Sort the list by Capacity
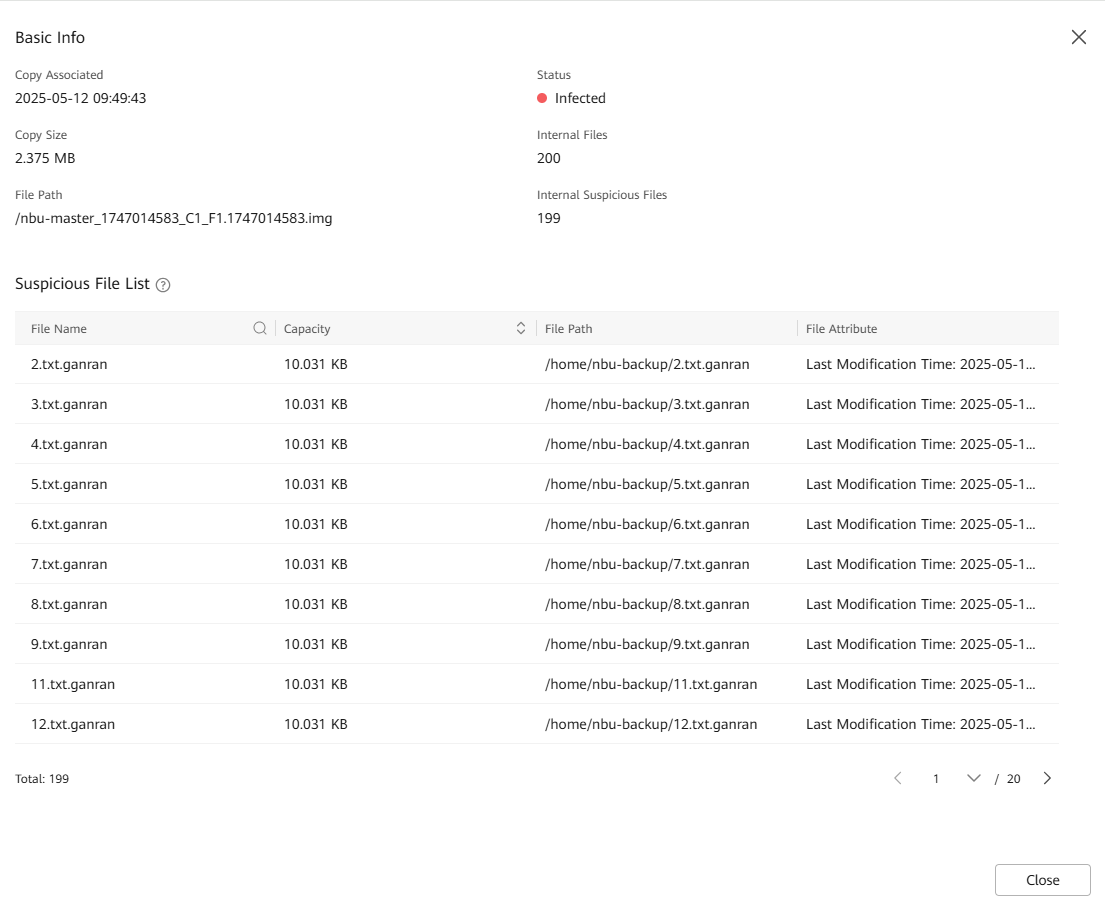This screenshot has height=905, width=1105. [520, 328]
